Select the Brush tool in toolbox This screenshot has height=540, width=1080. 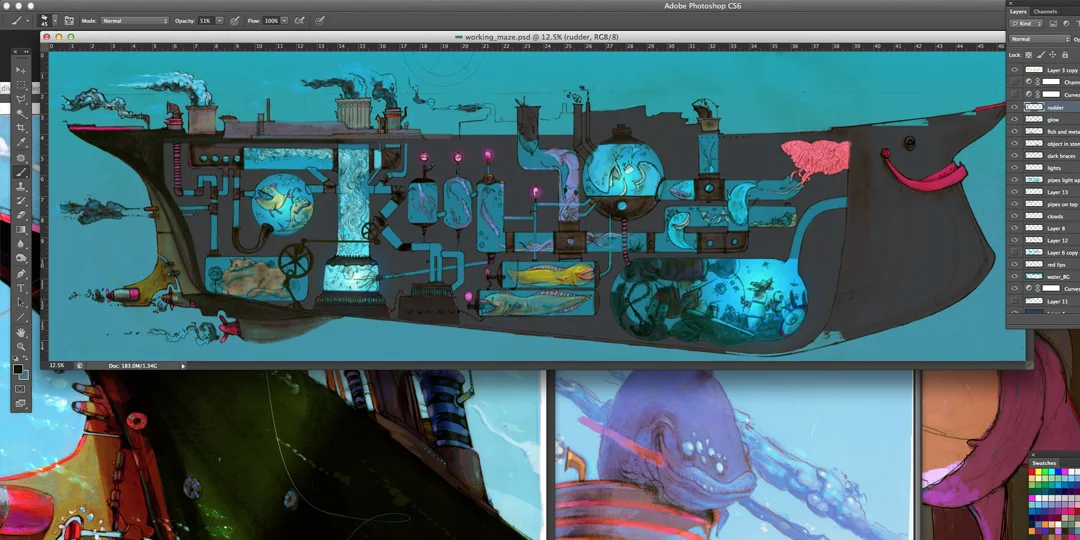point(21,172)
